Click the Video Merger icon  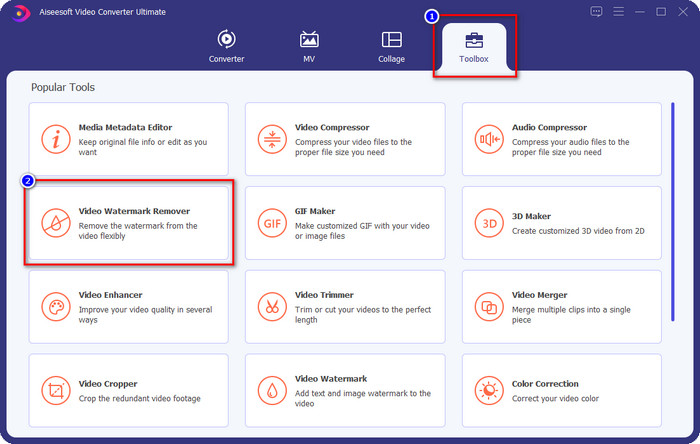pos(488,306)
